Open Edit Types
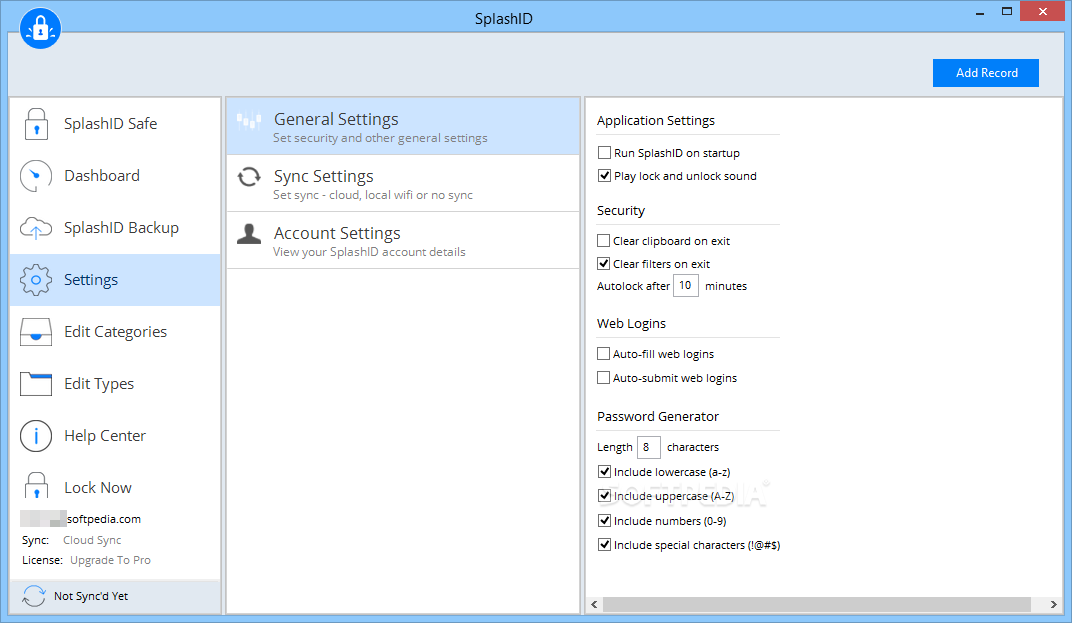 (115, 384)
